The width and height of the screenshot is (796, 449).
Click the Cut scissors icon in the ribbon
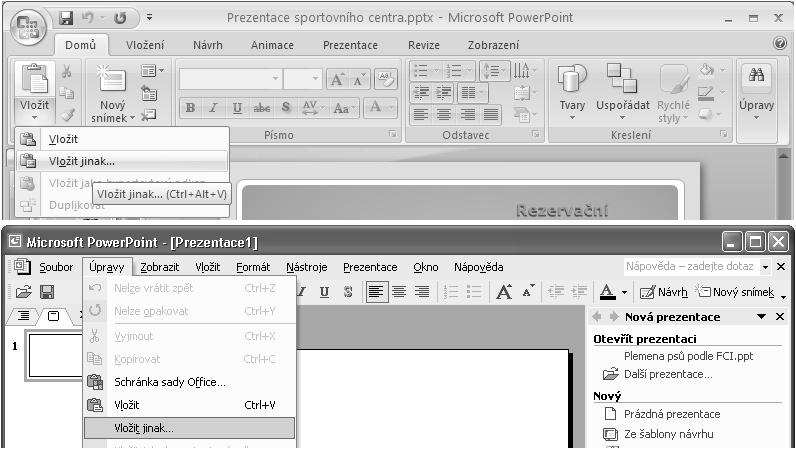point(67,71)
